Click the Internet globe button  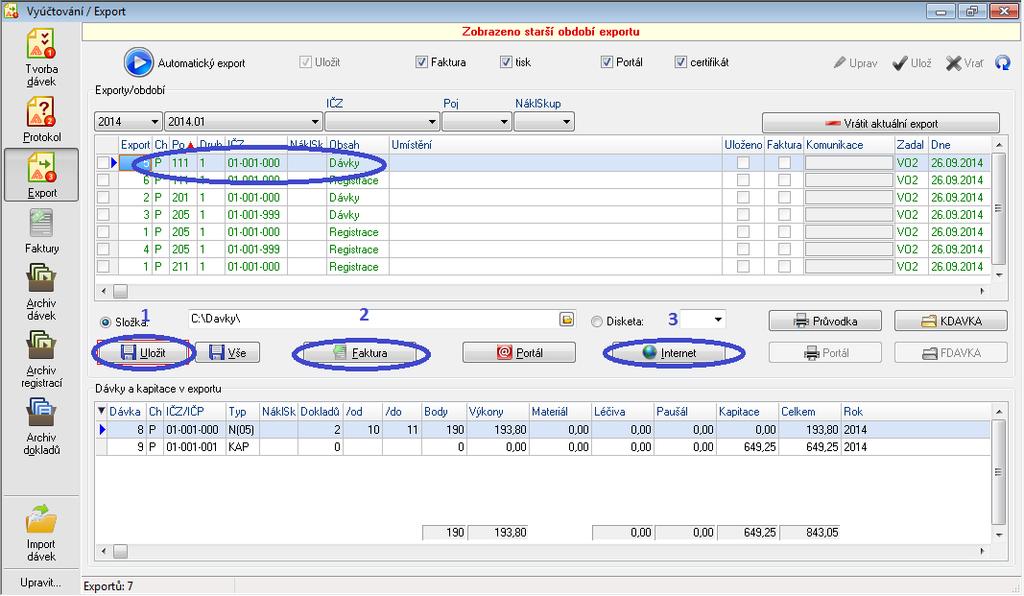tap(669, 353)
